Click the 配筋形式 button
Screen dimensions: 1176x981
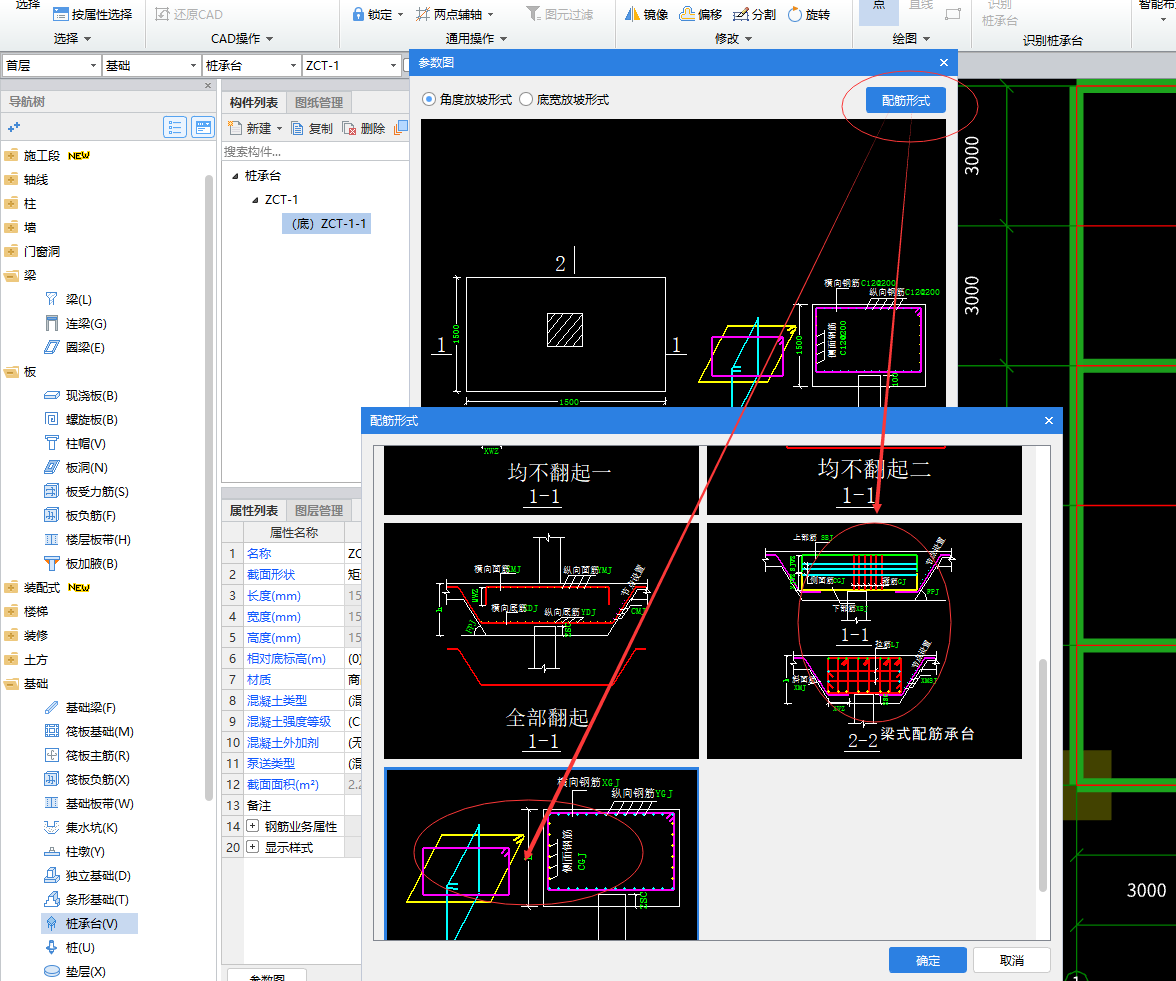pos(905,100)
